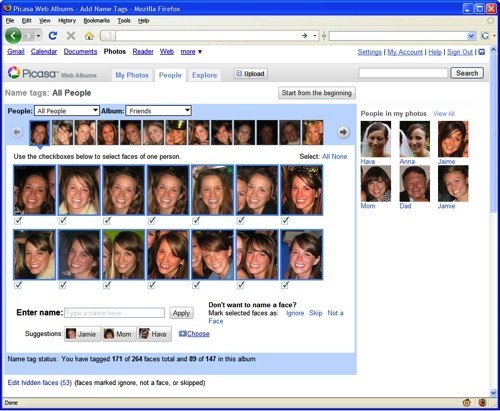500x411 pixels.
Task: Switch to the My Photos tab
Action: tap(132, 75)
